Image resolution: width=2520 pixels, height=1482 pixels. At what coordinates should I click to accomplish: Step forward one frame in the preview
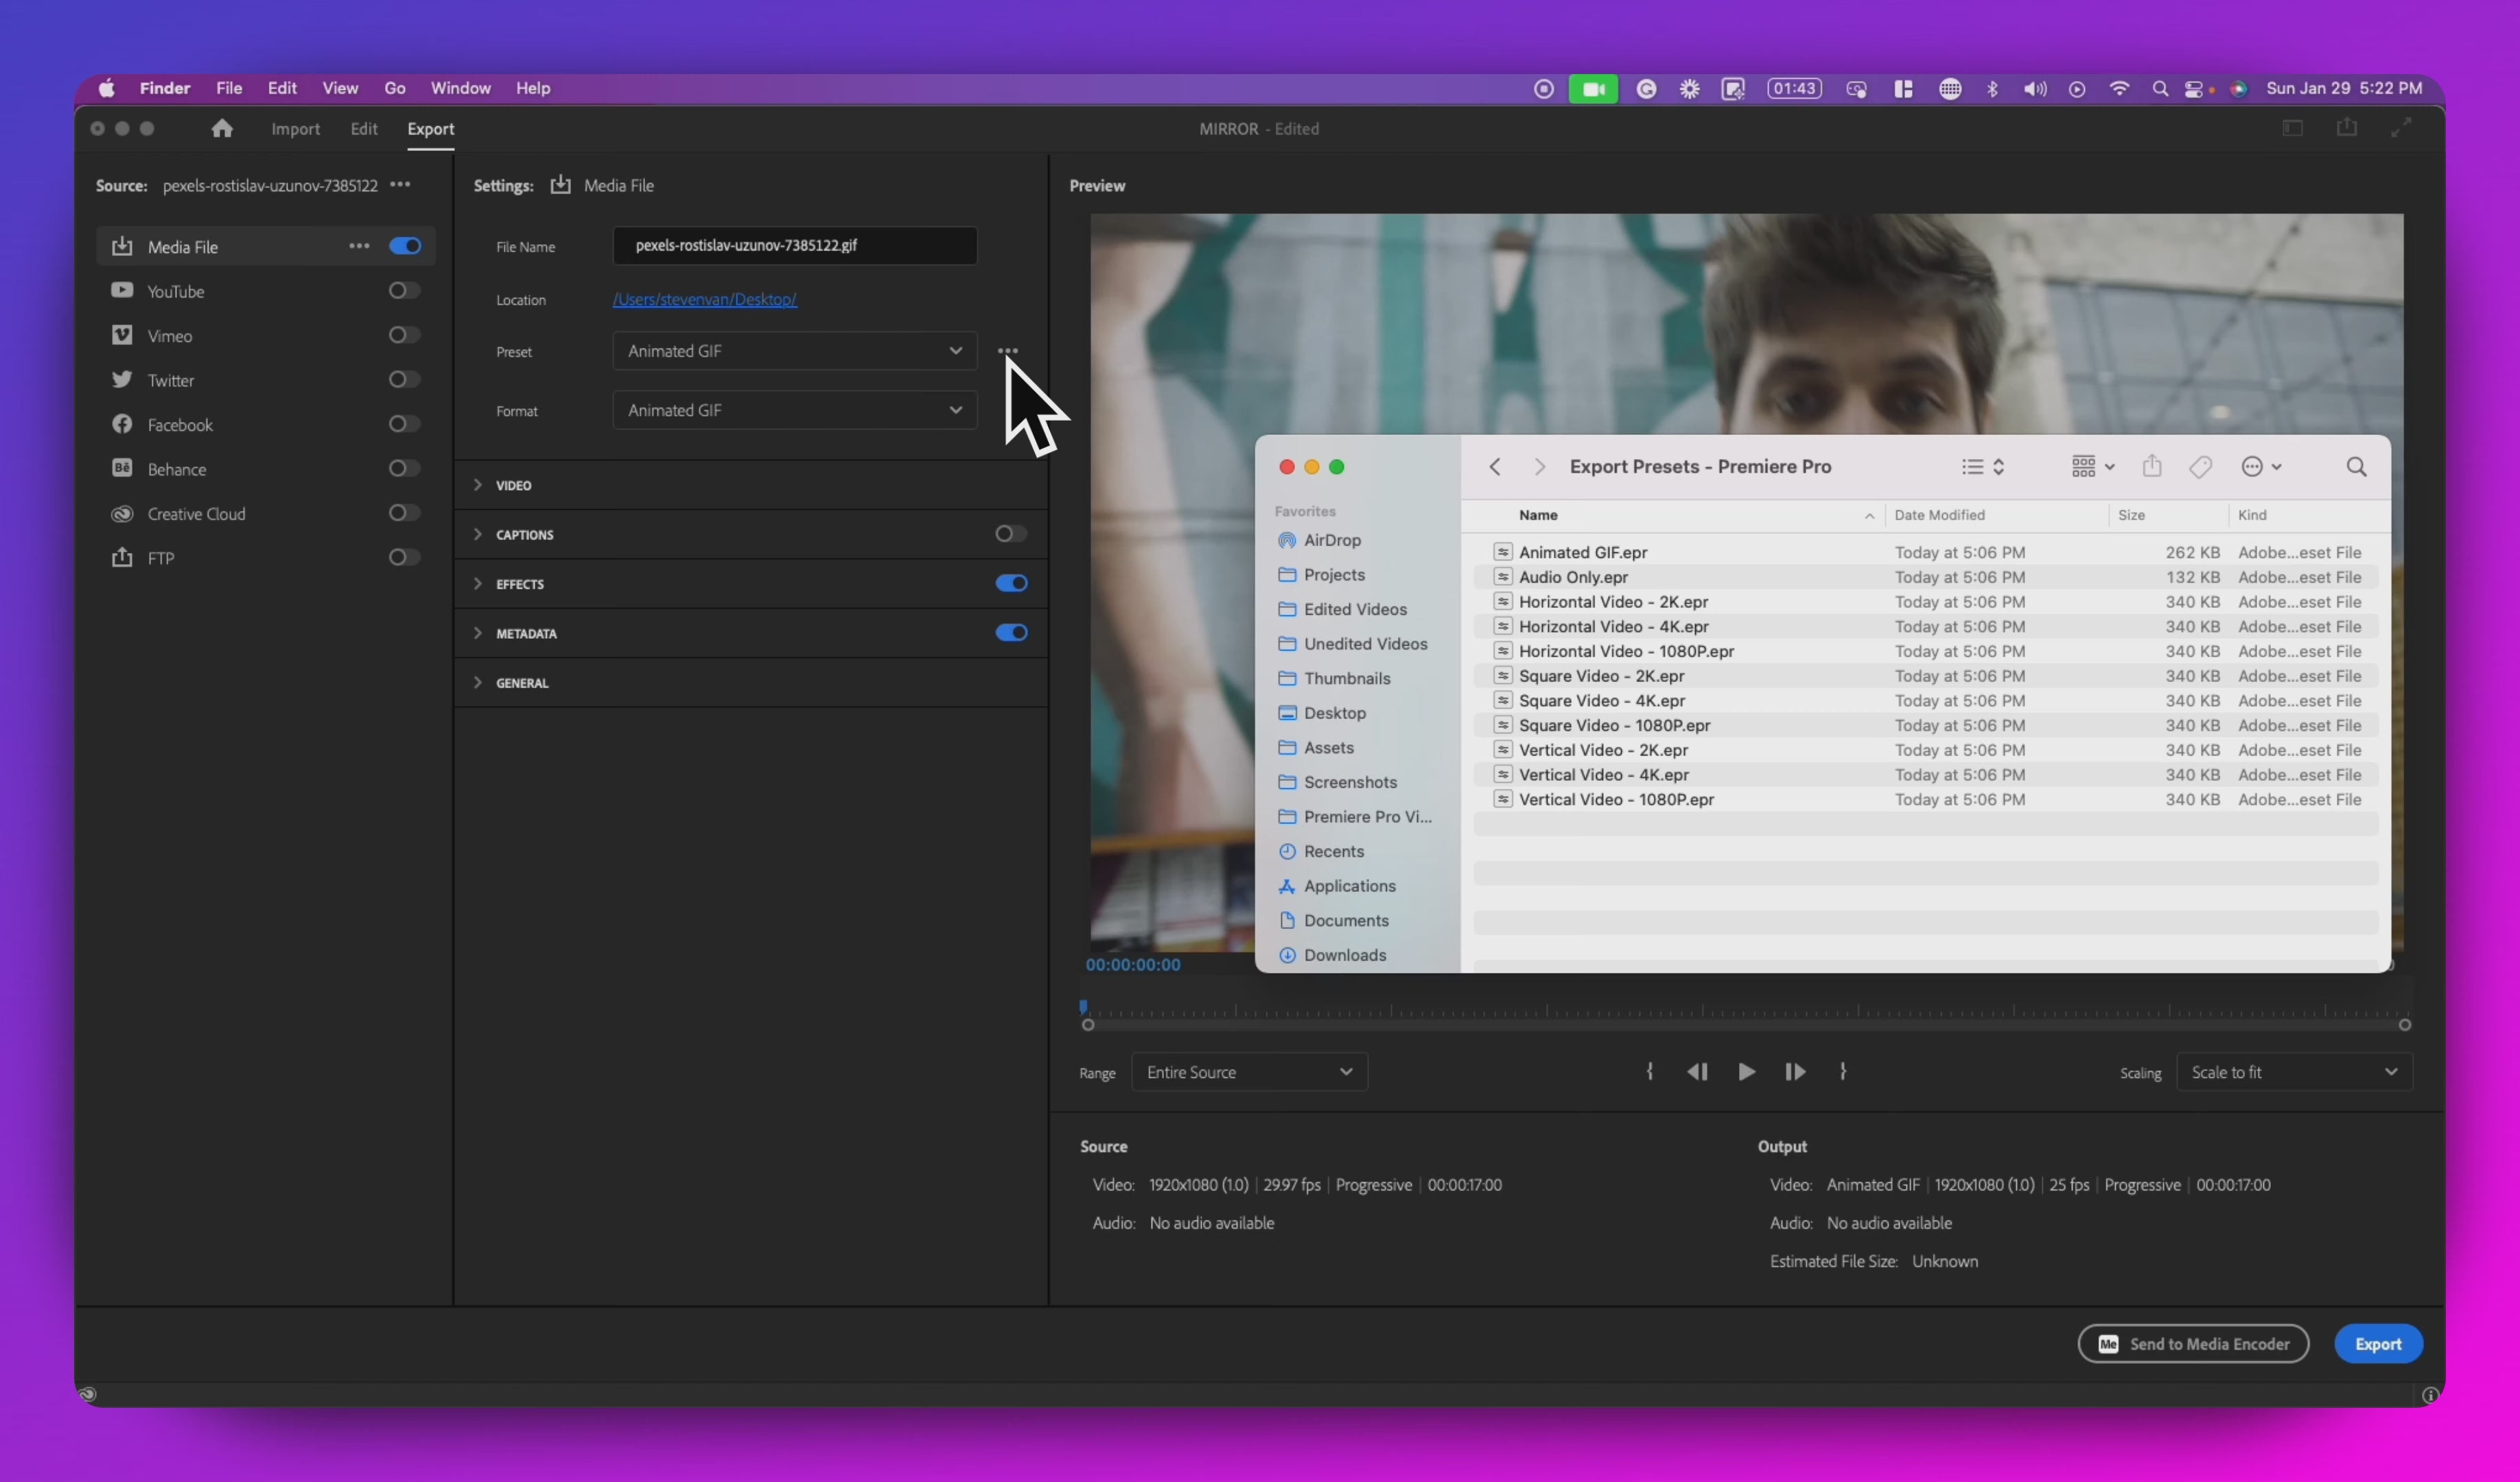[1795, 1072]
